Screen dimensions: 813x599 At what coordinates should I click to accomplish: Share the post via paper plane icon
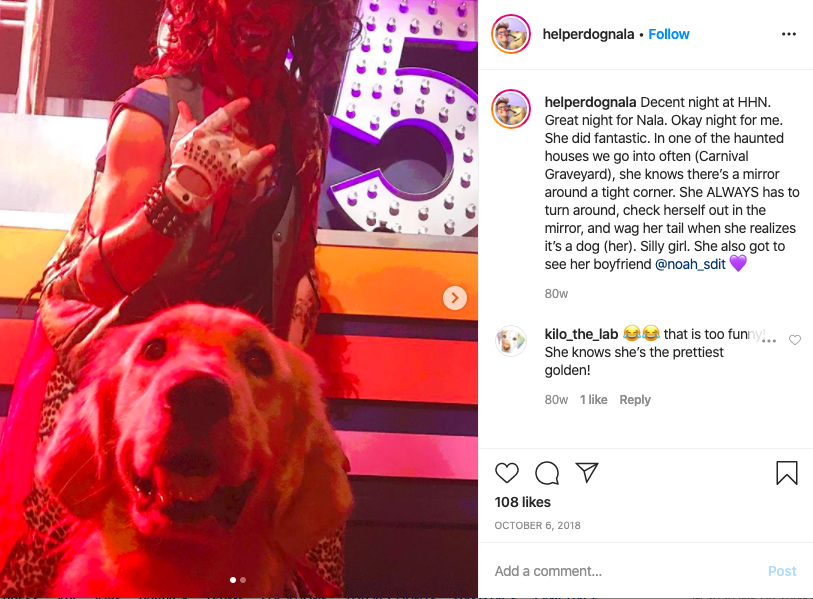(x=587, y=472)
